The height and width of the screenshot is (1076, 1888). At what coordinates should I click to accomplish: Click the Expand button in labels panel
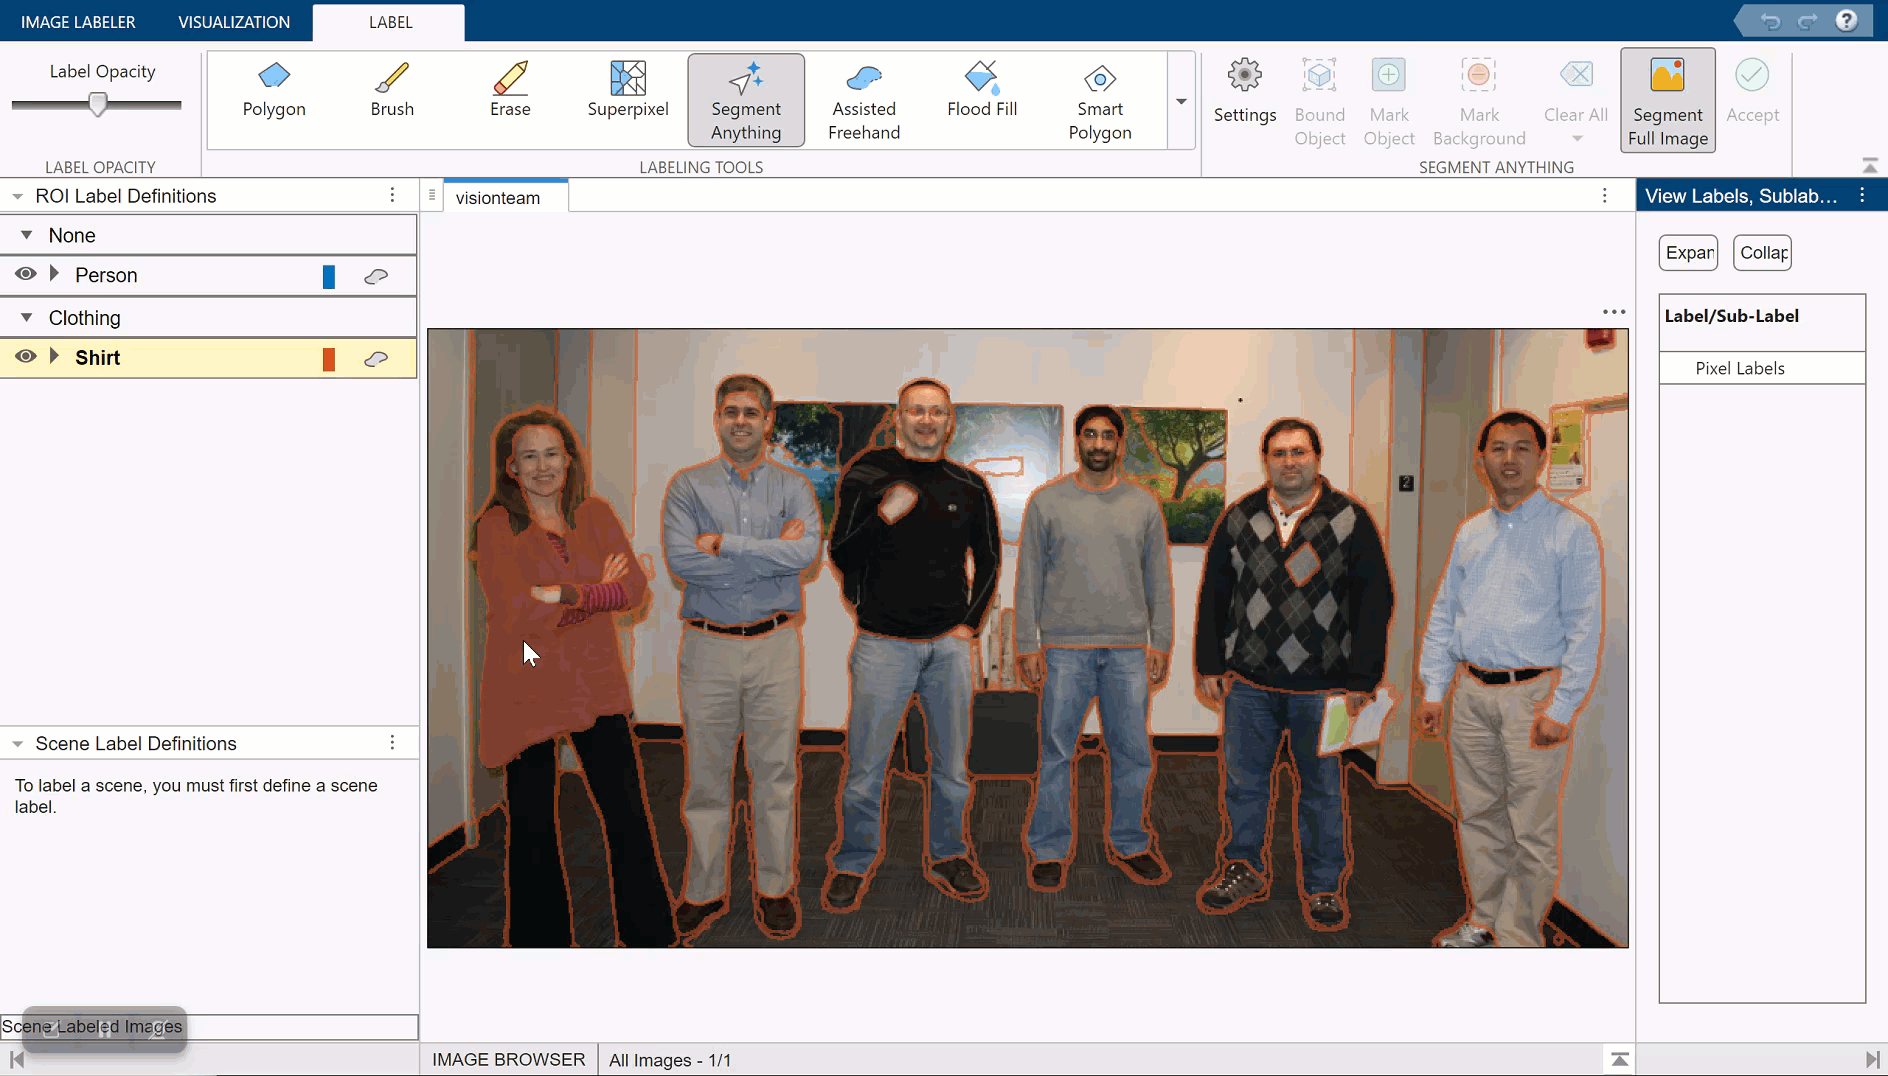[x=1688, y=253]
